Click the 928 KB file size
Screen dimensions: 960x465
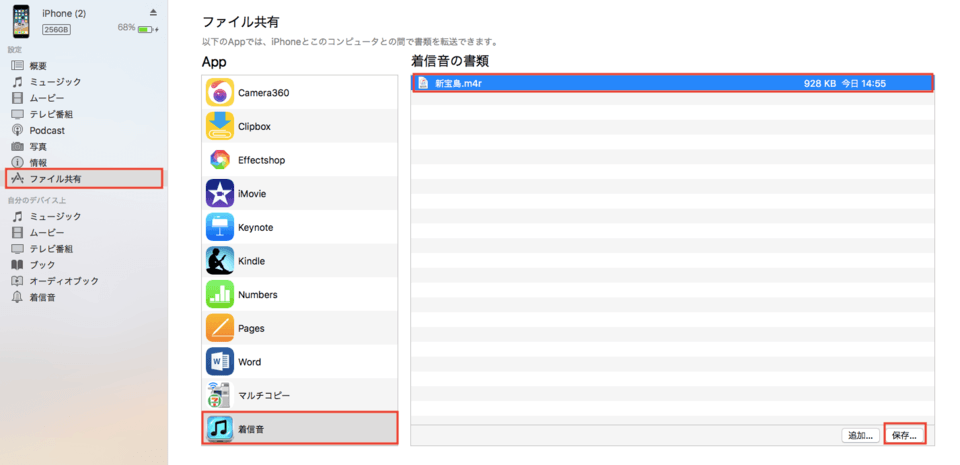[820, 83]
